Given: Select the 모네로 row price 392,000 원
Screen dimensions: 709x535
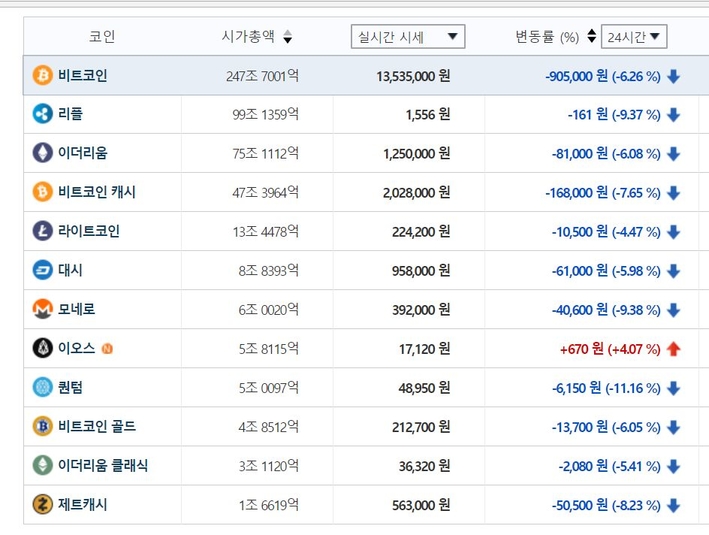Looking at the screenshot, I should click(421, 310).
